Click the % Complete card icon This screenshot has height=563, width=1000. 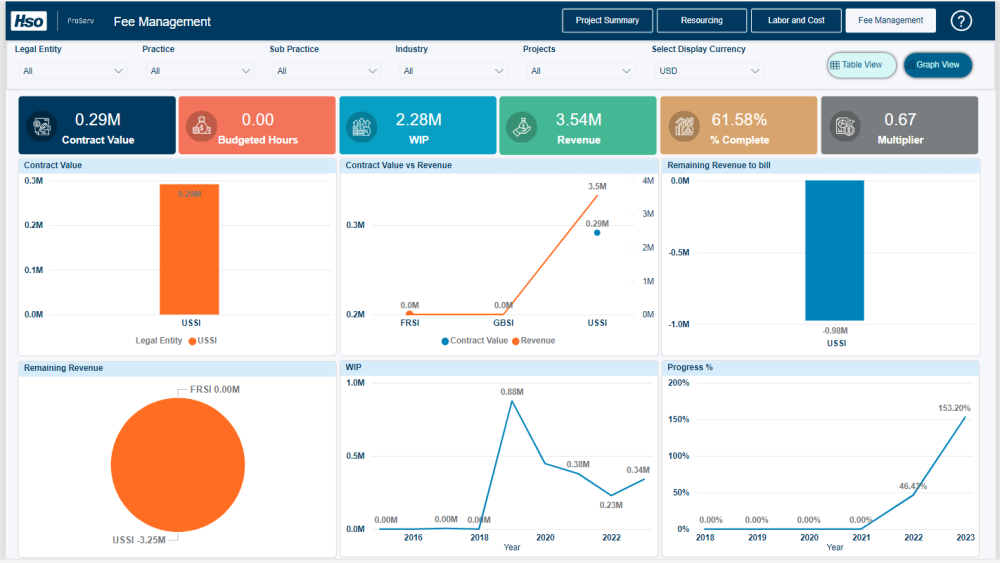684,126
